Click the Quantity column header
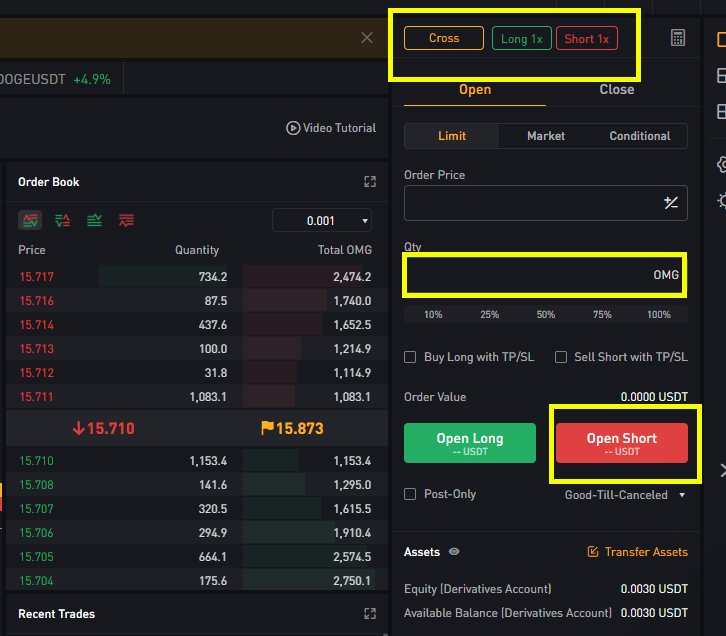Screen dimensions: 726x636 (x=197, y=250)
